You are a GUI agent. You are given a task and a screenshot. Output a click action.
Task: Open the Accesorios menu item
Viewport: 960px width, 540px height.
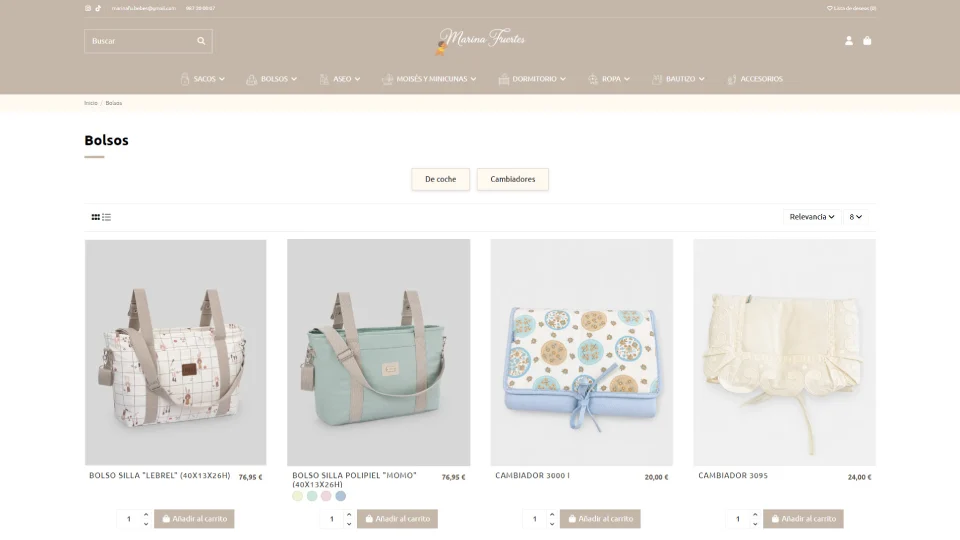(762, 79)
